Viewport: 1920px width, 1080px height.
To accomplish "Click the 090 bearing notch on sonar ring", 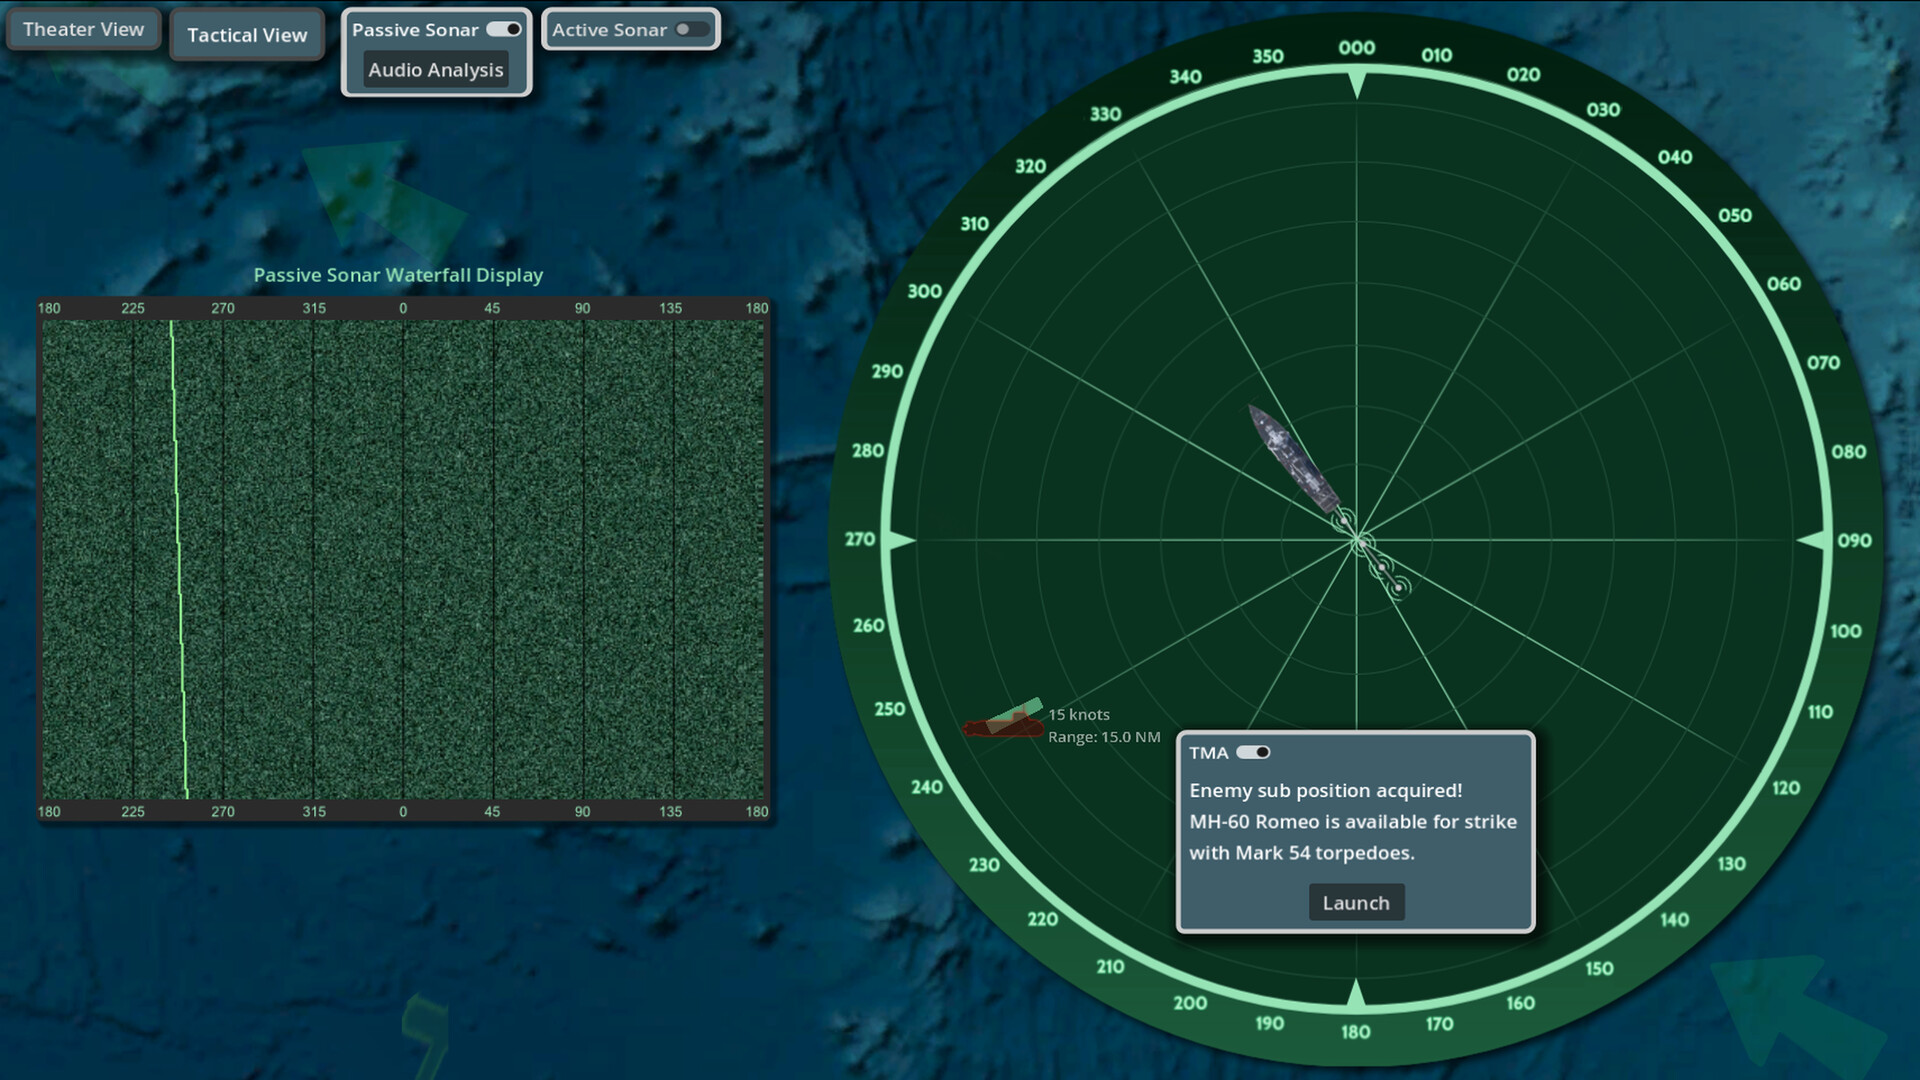I will (1849, 538).
